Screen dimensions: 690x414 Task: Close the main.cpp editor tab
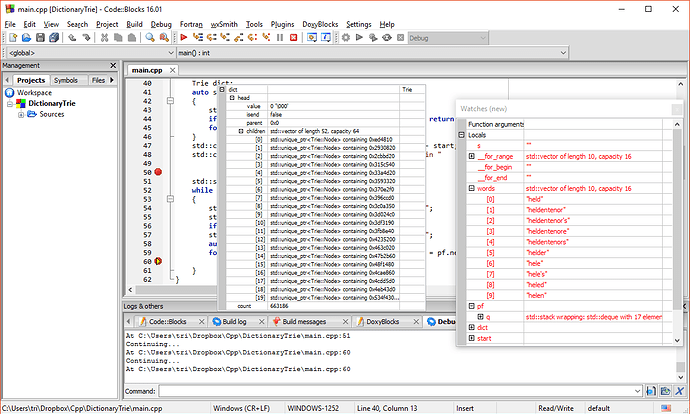(x=172, y=70)
